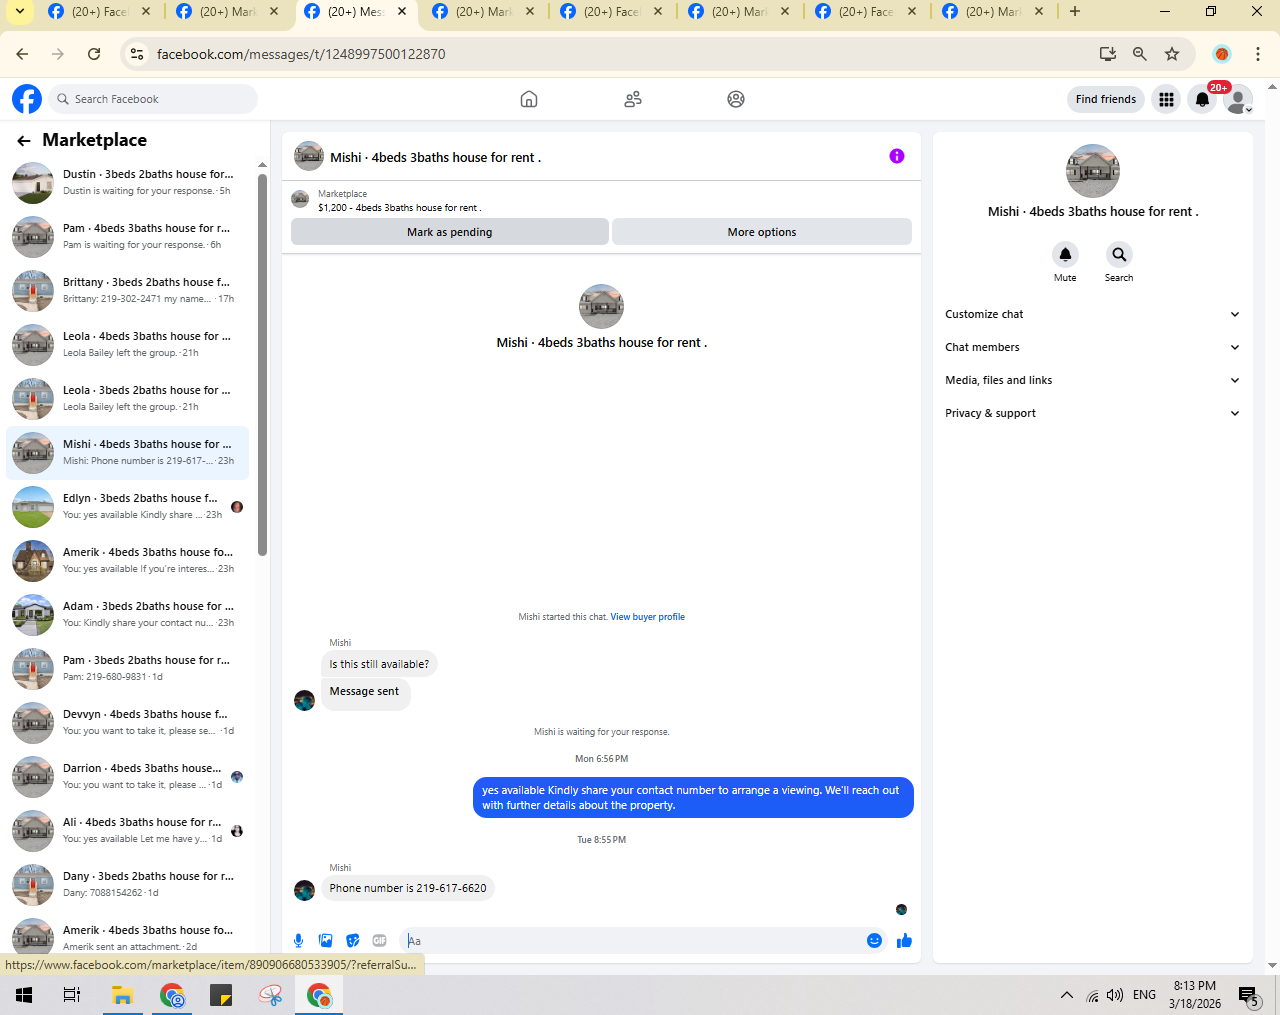Expand Customize chat section

1092,314
